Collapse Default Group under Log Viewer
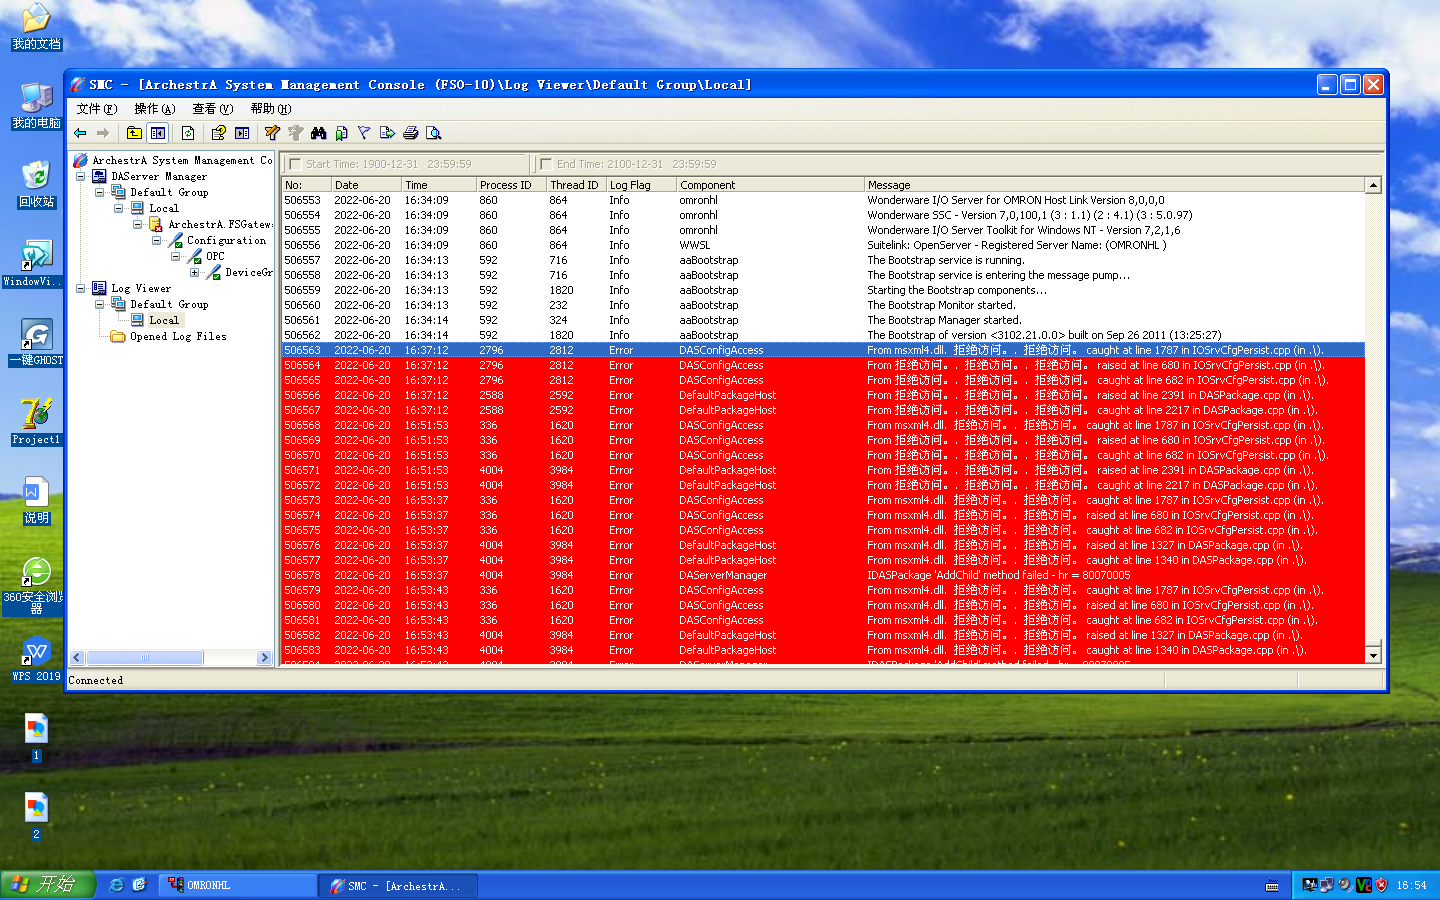Image resolution: width=1440 pixels, height=900 pixels. [100, 304]
